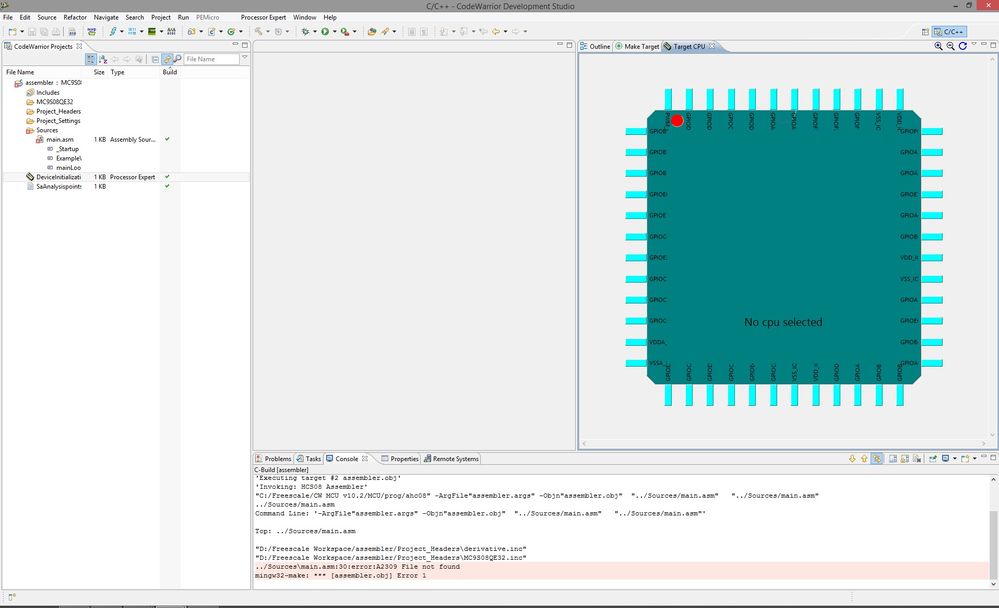Select the C/C++ perspective button
The image size is (999, 608).
(x=949, y=32)
